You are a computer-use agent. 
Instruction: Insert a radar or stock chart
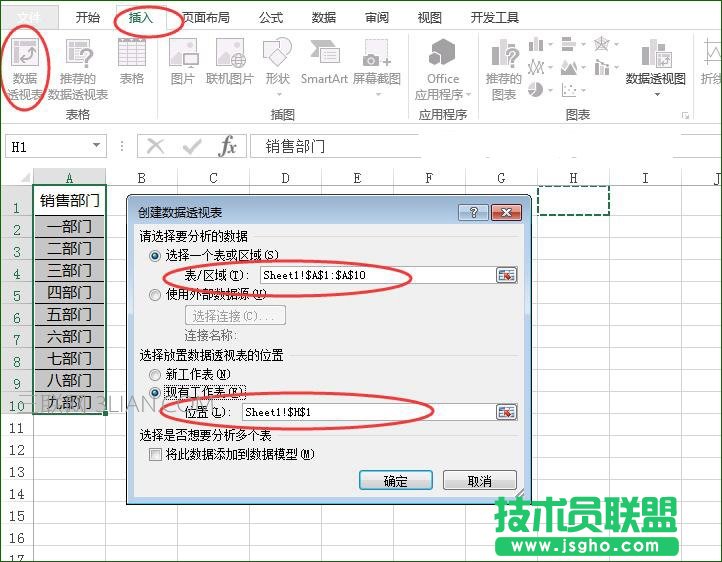[x=606, y=45]
